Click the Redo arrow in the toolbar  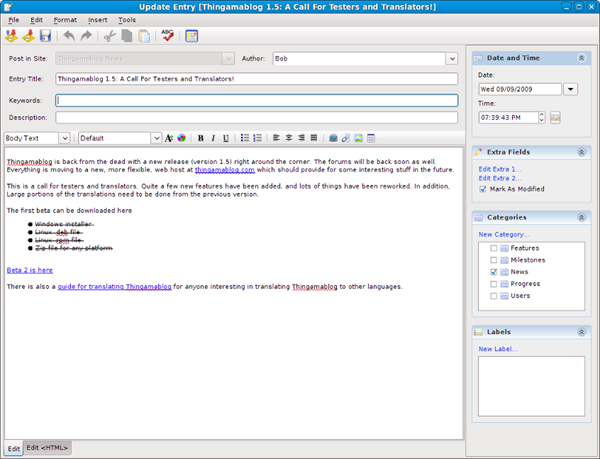pyautogui.click(x=87, y=36)
